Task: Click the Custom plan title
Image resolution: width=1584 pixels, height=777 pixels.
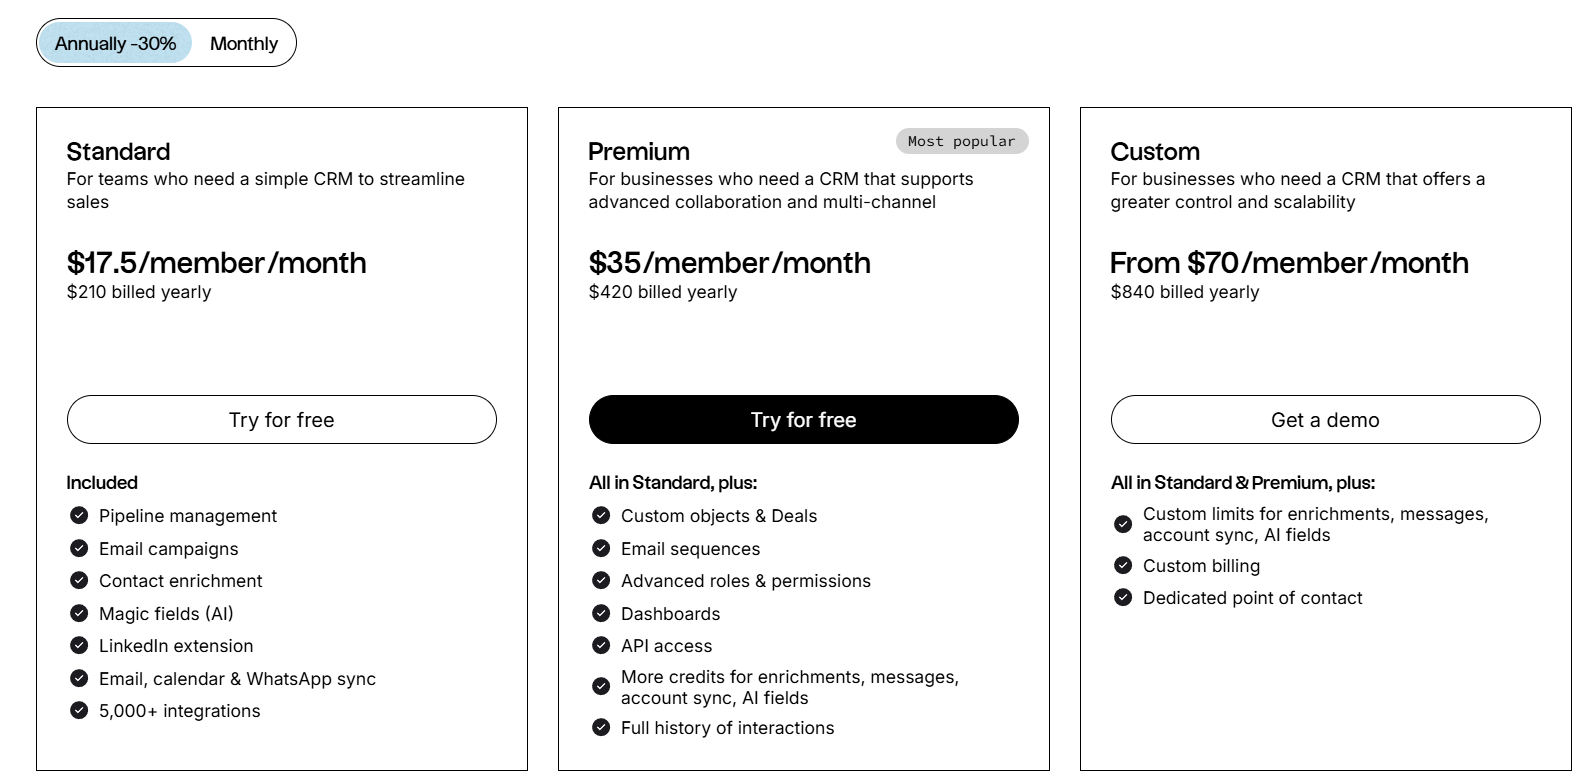Action: click(1154, 151)
